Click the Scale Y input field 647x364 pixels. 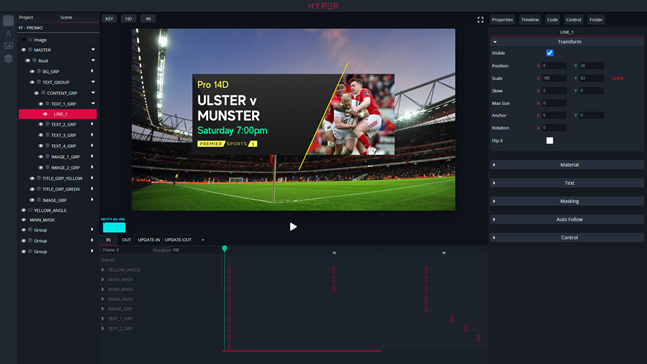point(592,78)
